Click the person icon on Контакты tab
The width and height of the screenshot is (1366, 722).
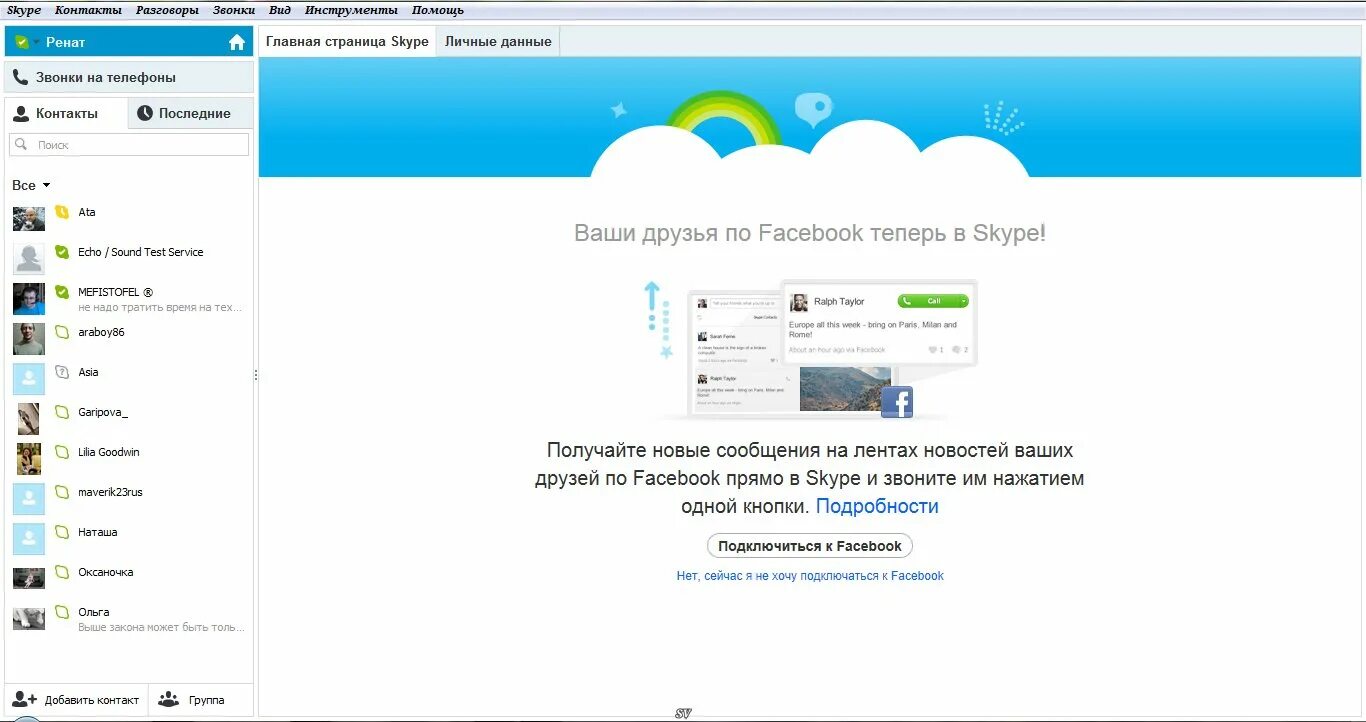(x=21, y=113)
